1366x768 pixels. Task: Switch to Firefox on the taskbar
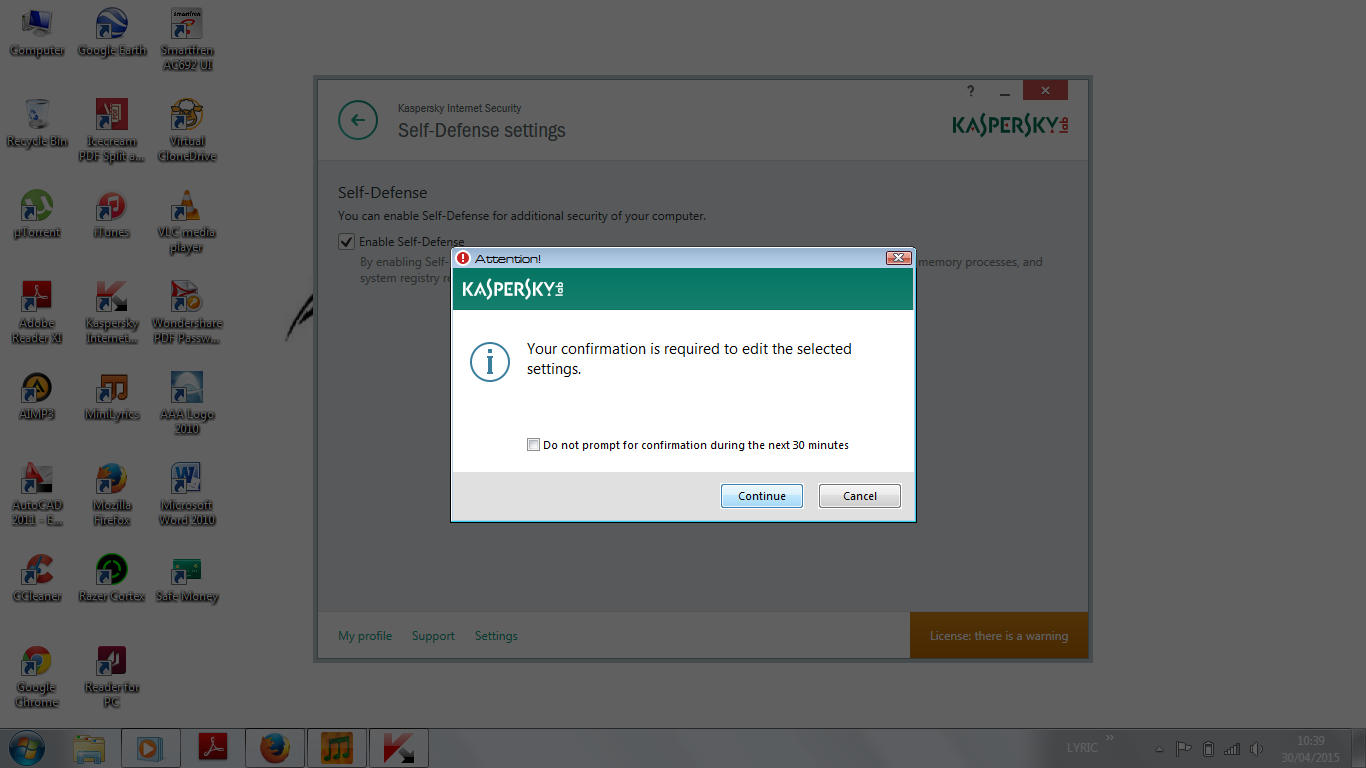[x=275, y=748]
